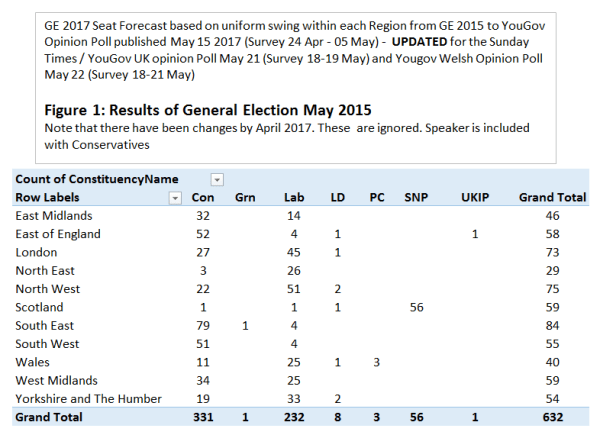The width and height of the screenshot is (600, 435).
Task: Click the overall grand total 632 cell
Action: [x=573, y=418]
